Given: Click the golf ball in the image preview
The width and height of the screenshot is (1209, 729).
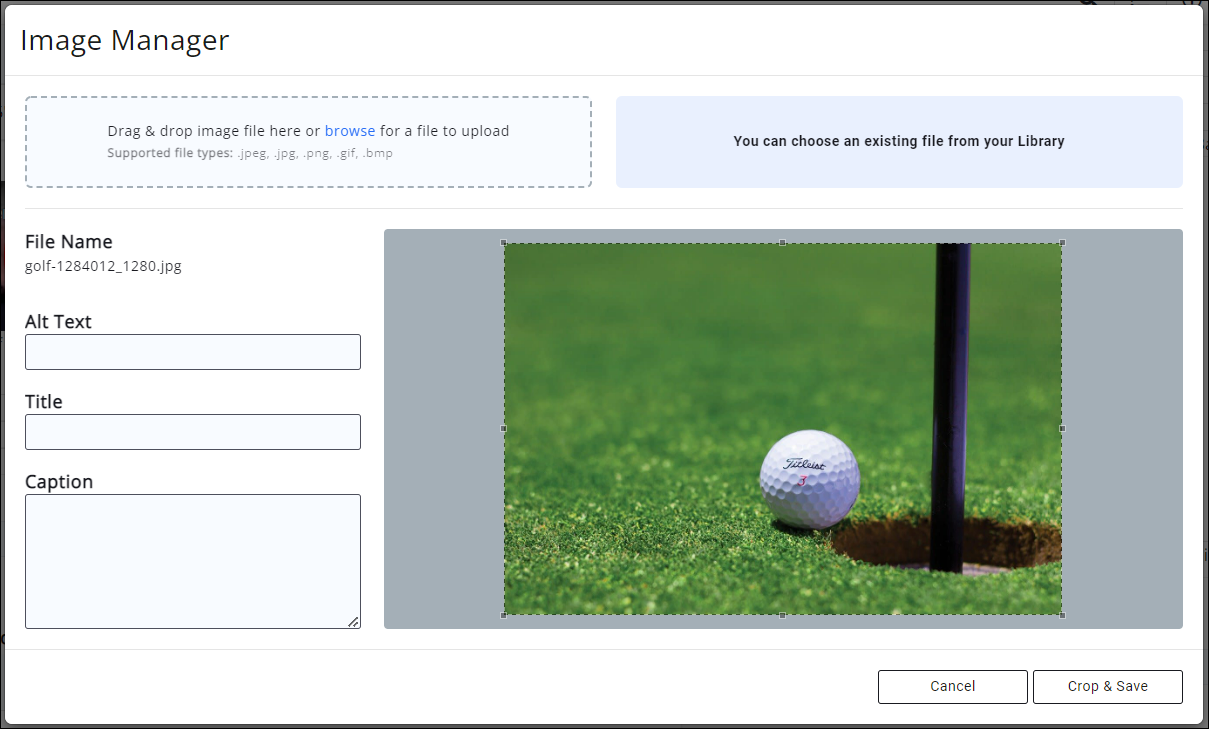Looking at the screenshot, I should (808, 480).
